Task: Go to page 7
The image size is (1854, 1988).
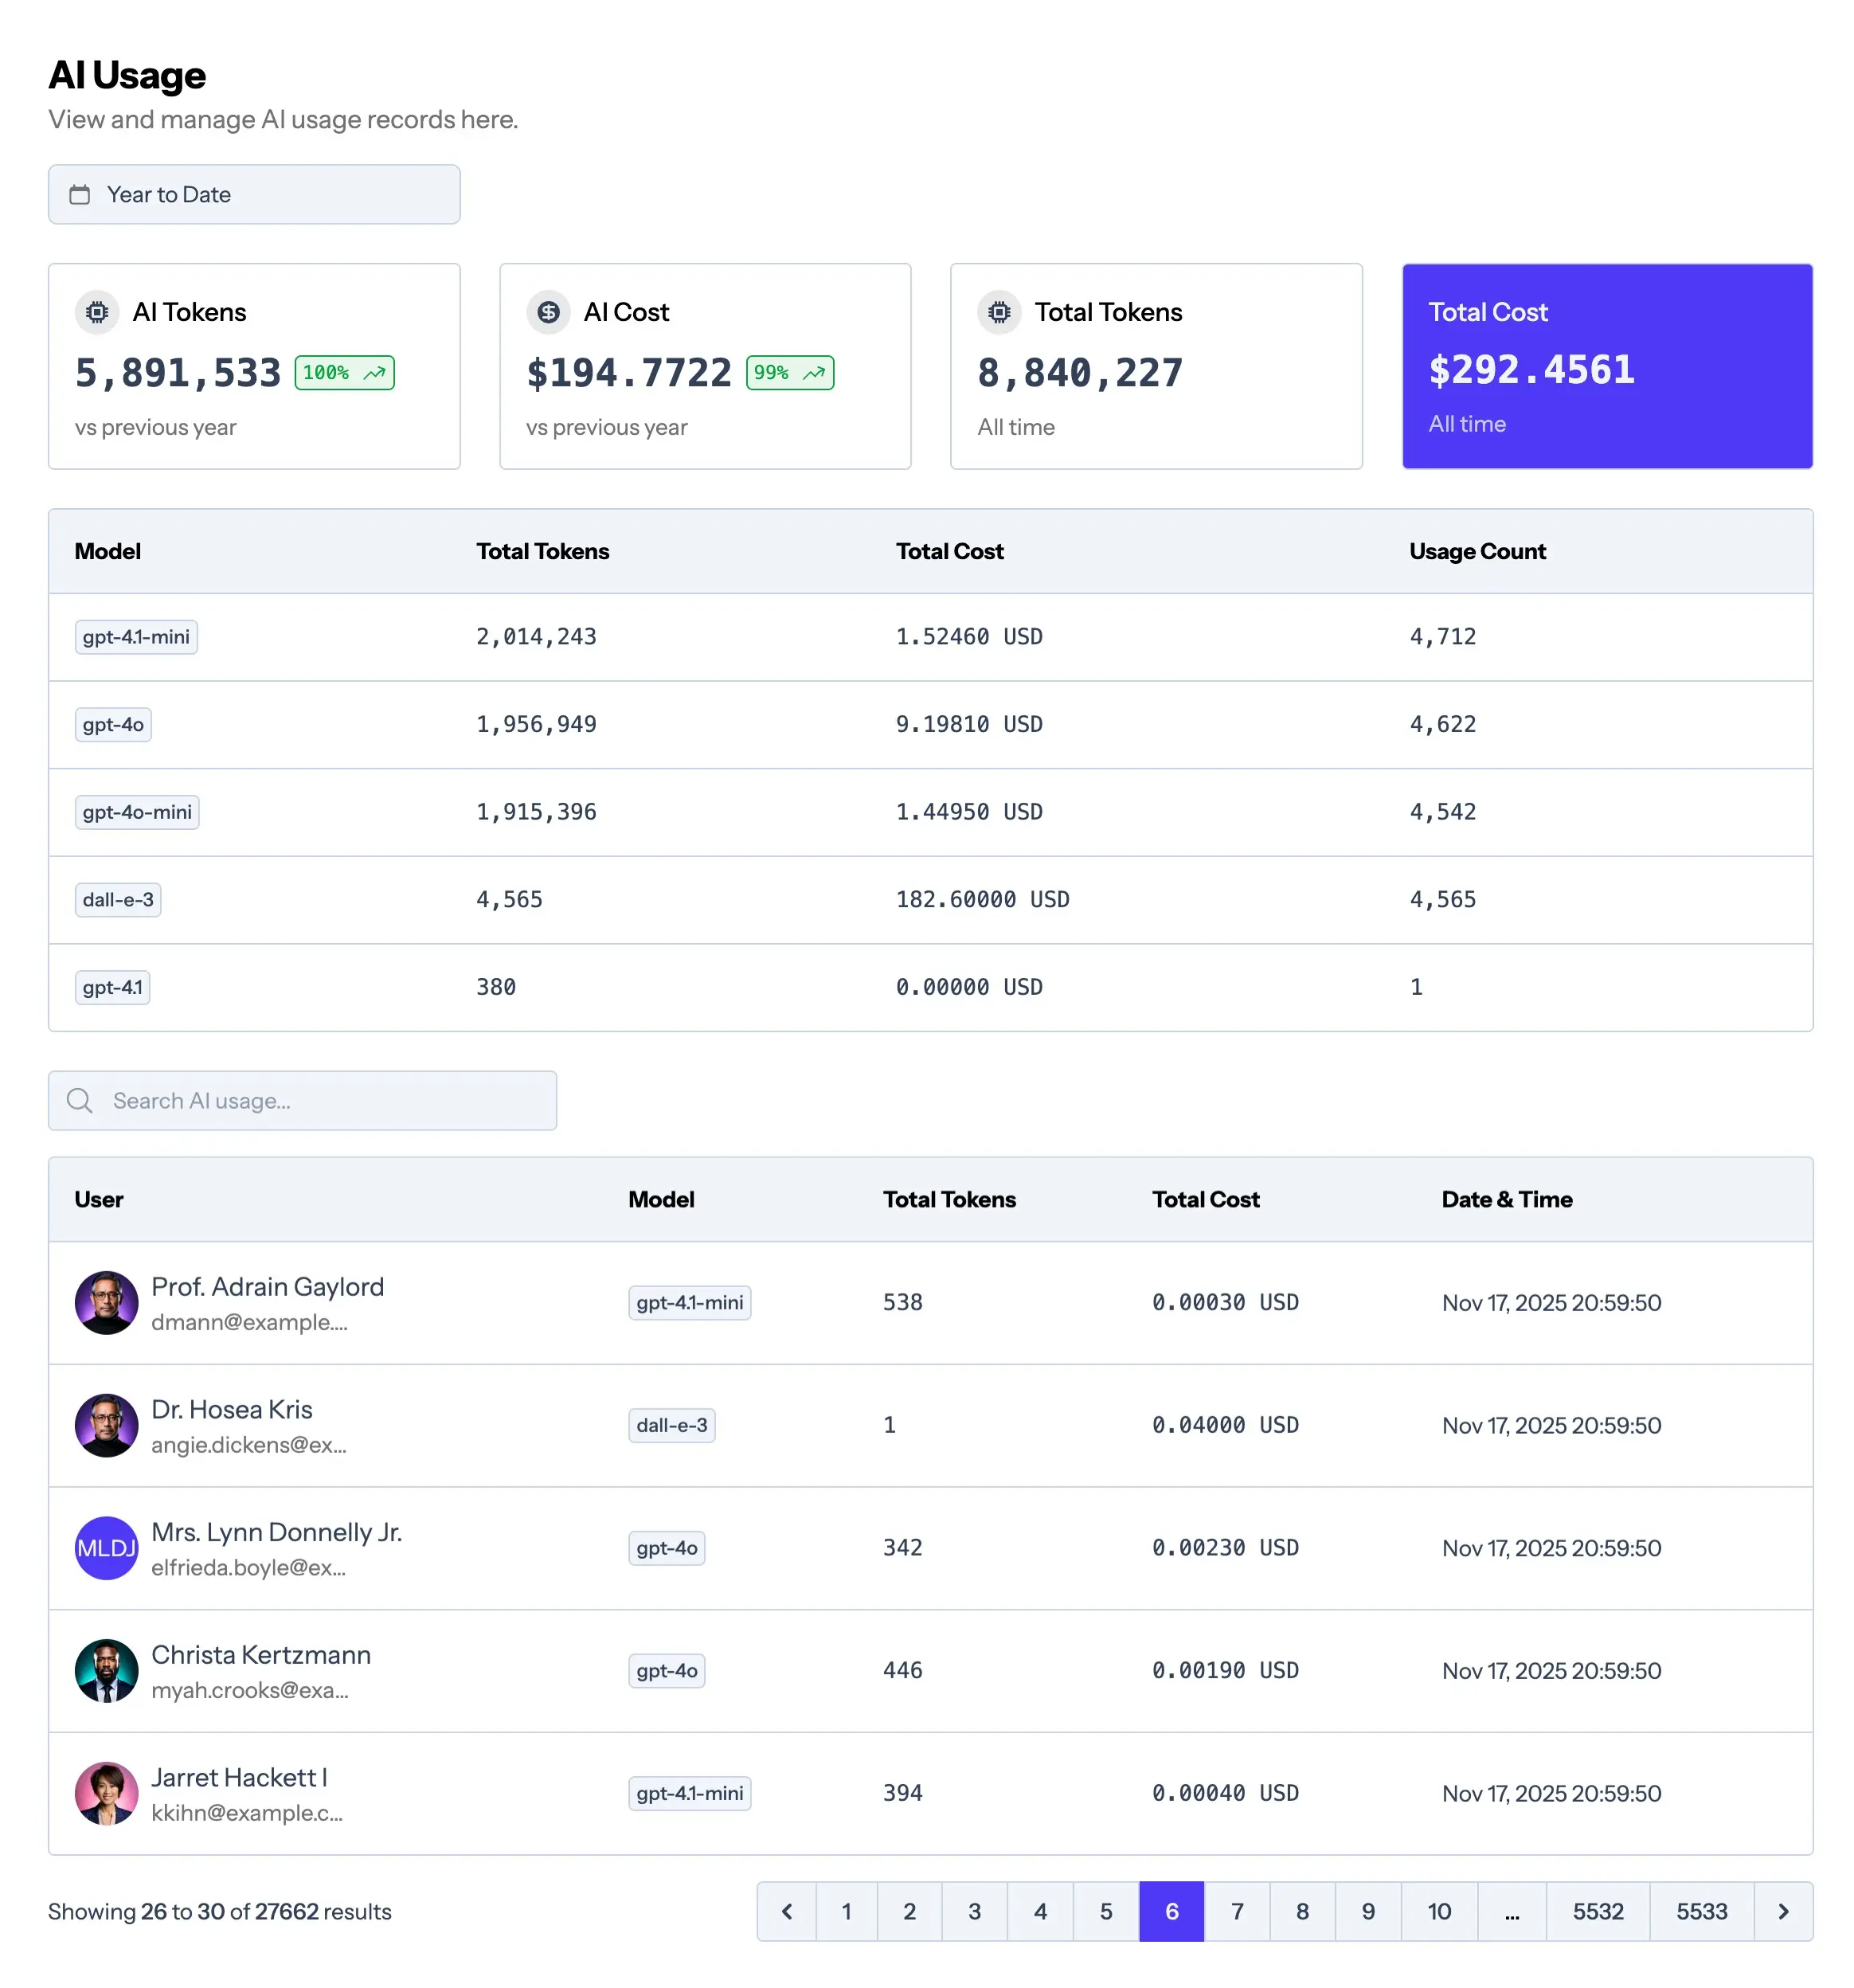Action: (x=1237, y=1911)
